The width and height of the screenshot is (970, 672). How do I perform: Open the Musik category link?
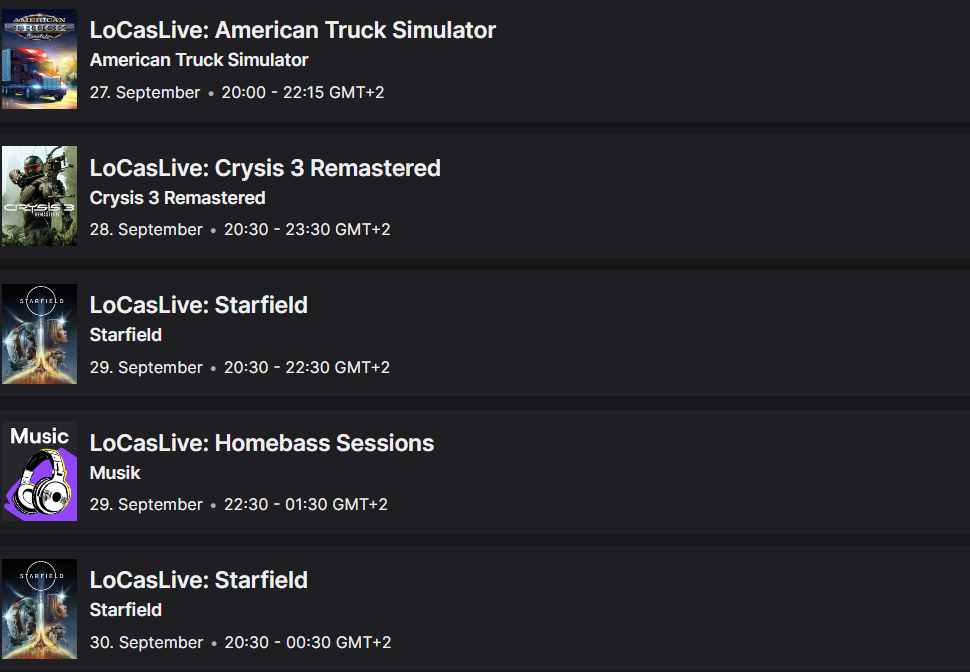115,473
